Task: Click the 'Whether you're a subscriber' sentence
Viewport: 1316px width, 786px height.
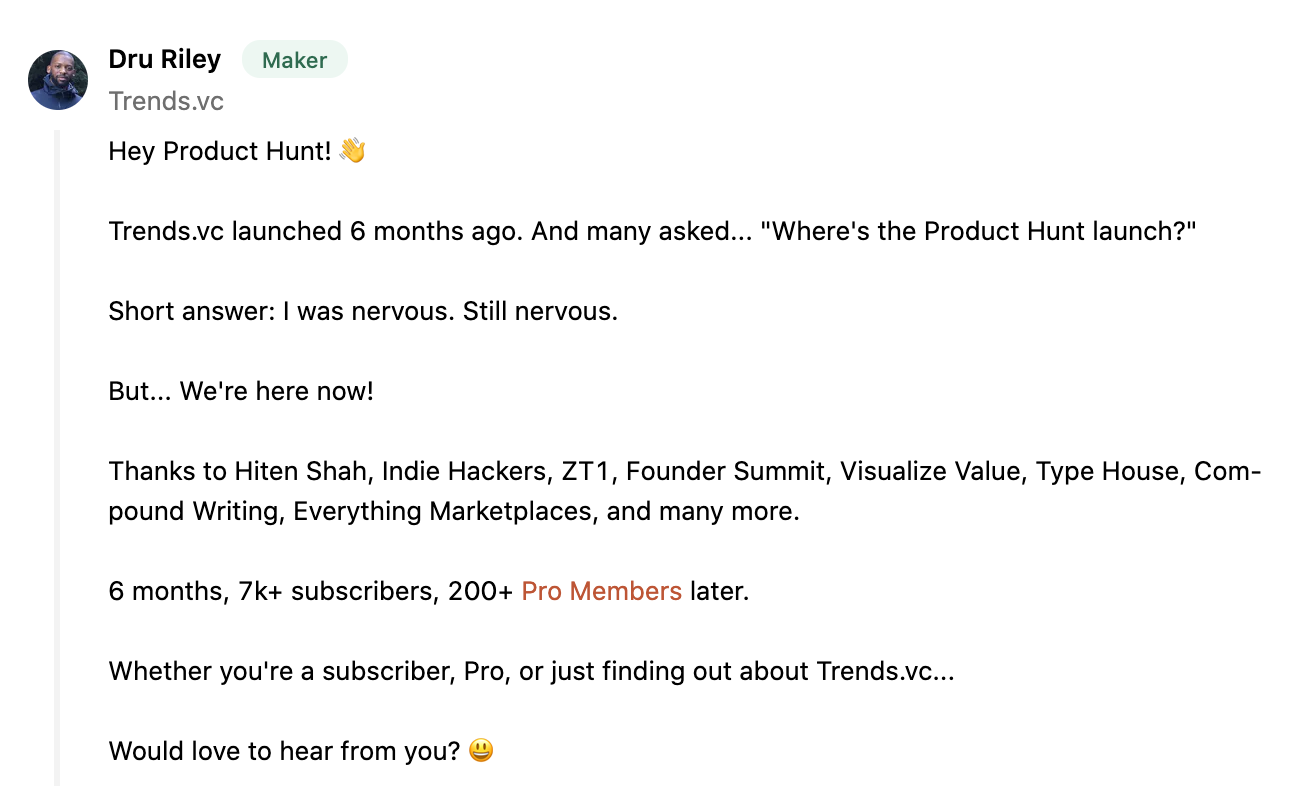Action: pyautogui.click(x=532, y=671)
